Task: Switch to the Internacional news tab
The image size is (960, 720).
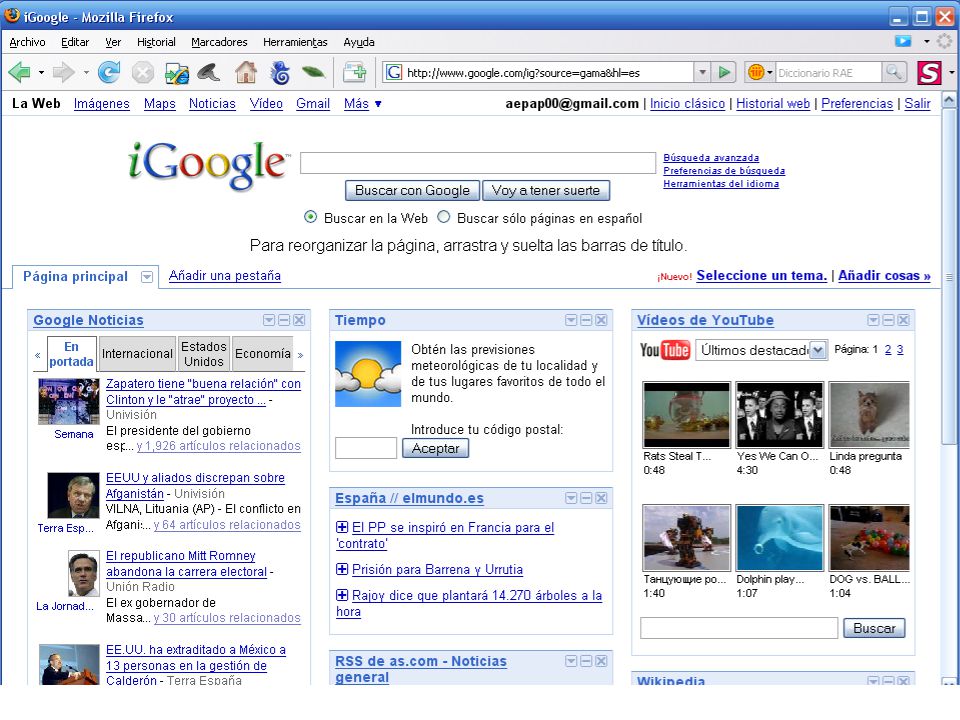Action: pos(137,353)
